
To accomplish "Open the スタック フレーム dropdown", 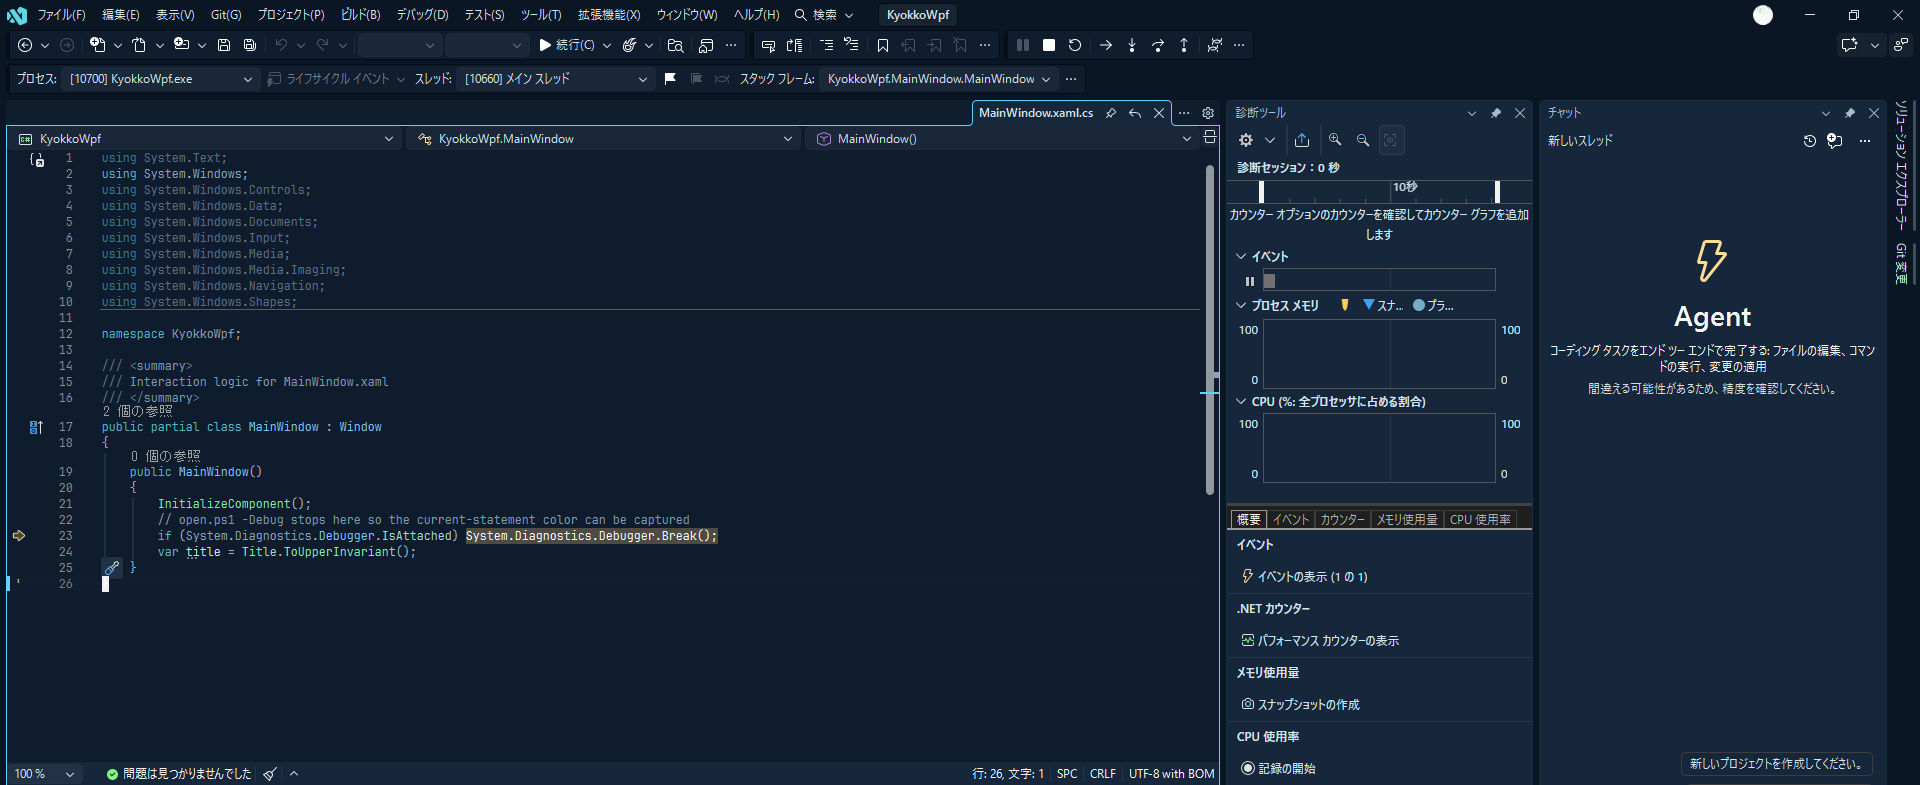I will tap(939, 79).
